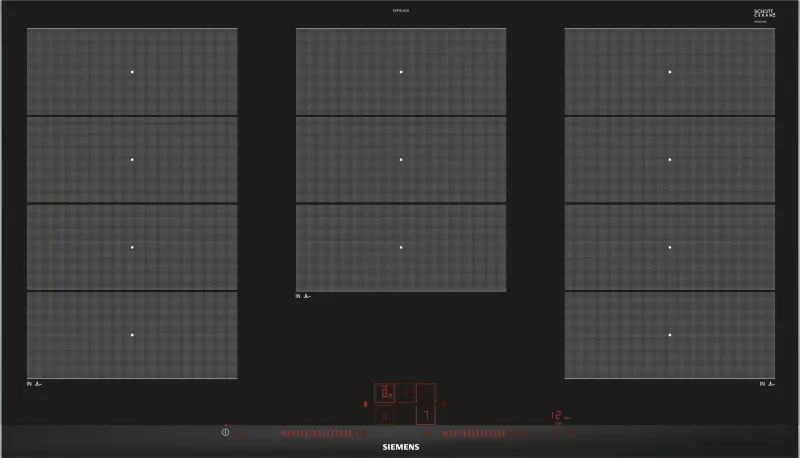Adjust the left red power level slider
800x458 pixels.
pos(323,434)
